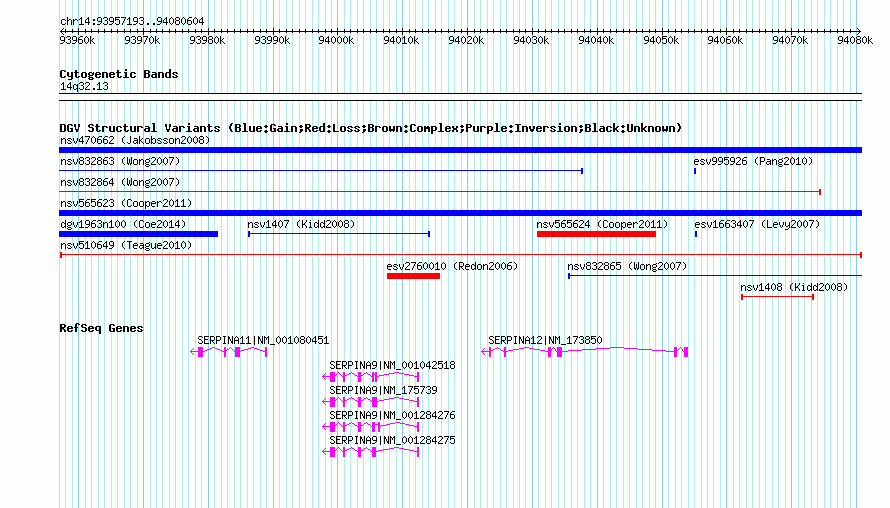Open variant label nsv565623 (Cooper2011)

[x=126, y=203]
